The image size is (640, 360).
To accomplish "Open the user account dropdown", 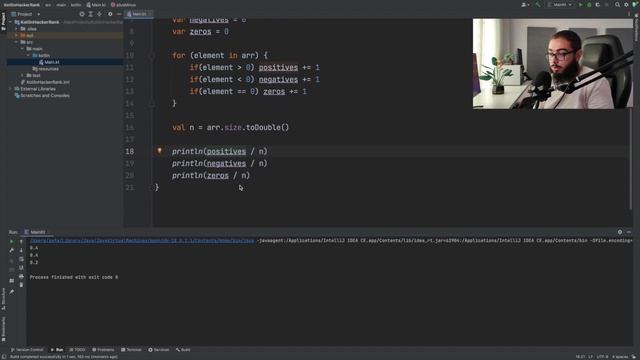I will 525,5.
